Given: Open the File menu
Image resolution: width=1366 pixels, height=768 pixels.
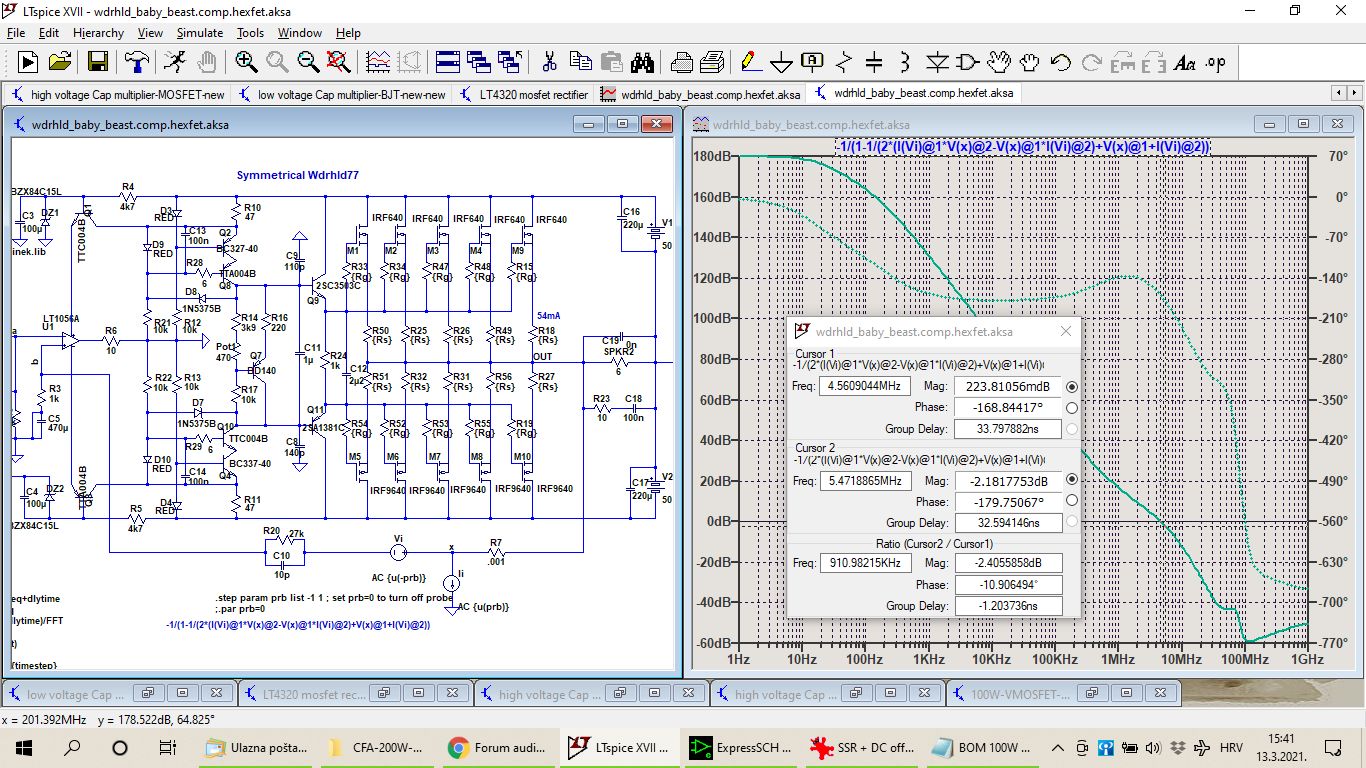Looking at the screenshot, I should (x=16, y=33).
